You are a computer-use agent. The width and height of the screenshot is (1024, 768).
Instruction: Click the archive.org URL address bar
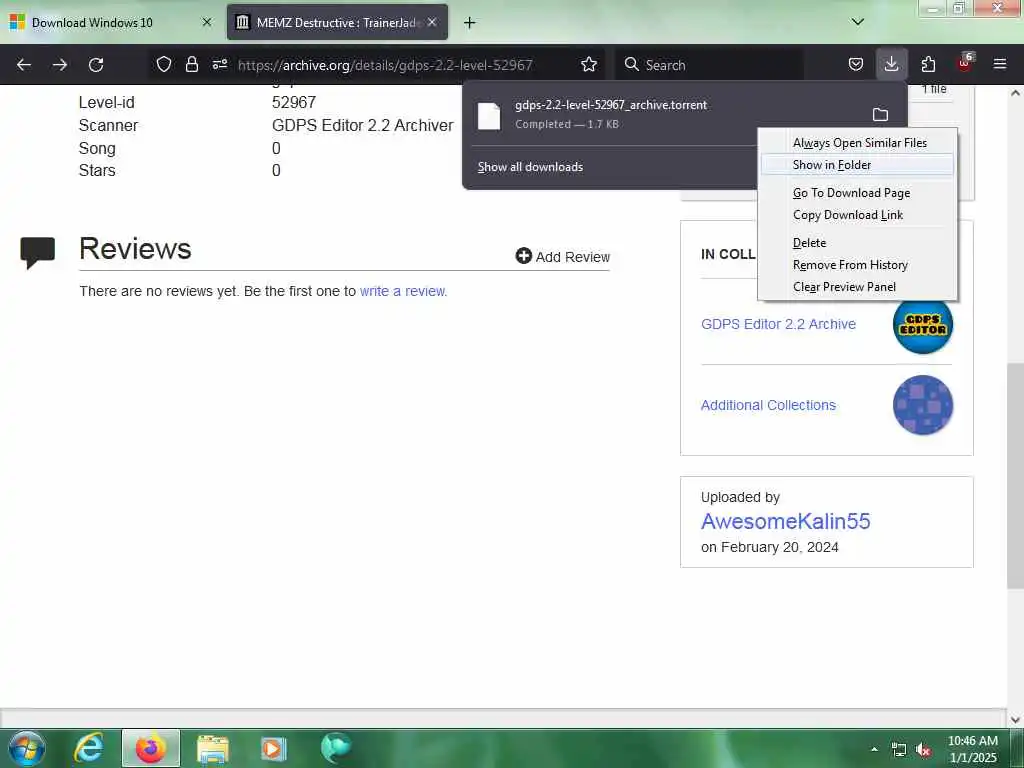click(x=385, y=65)
